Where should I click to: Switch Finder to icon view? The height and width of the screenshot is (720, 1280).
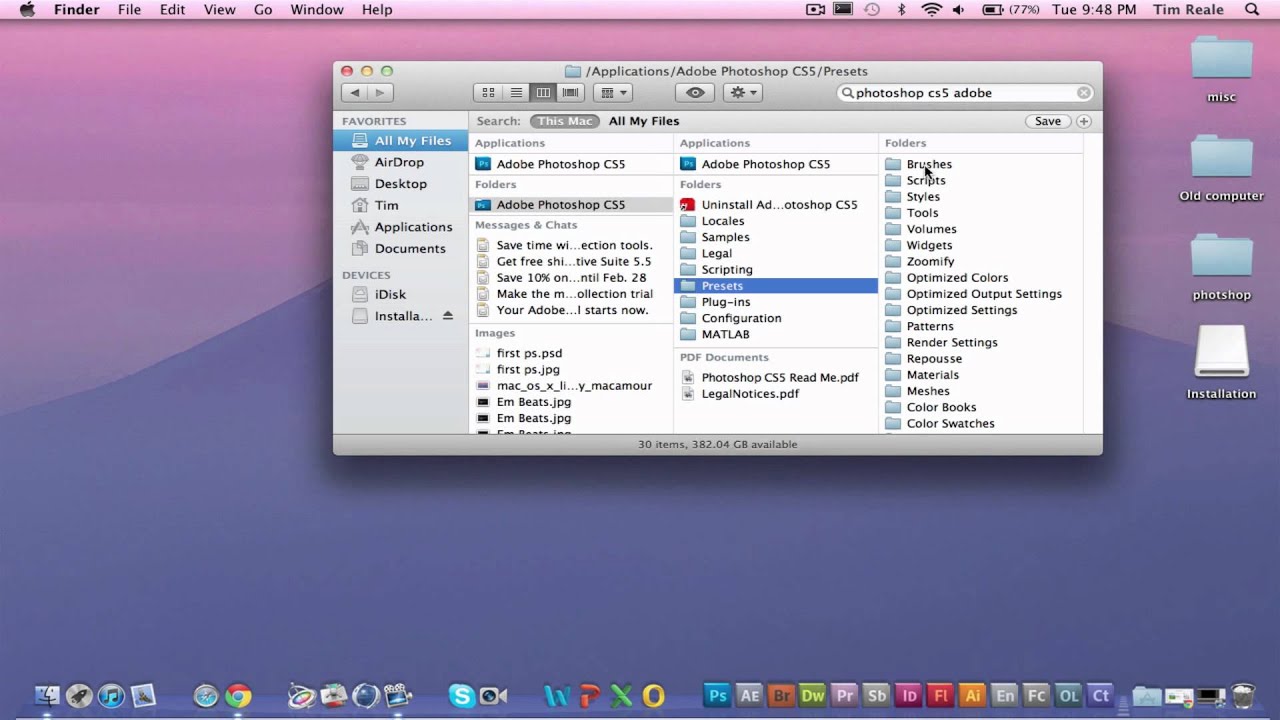click(488, 92)
